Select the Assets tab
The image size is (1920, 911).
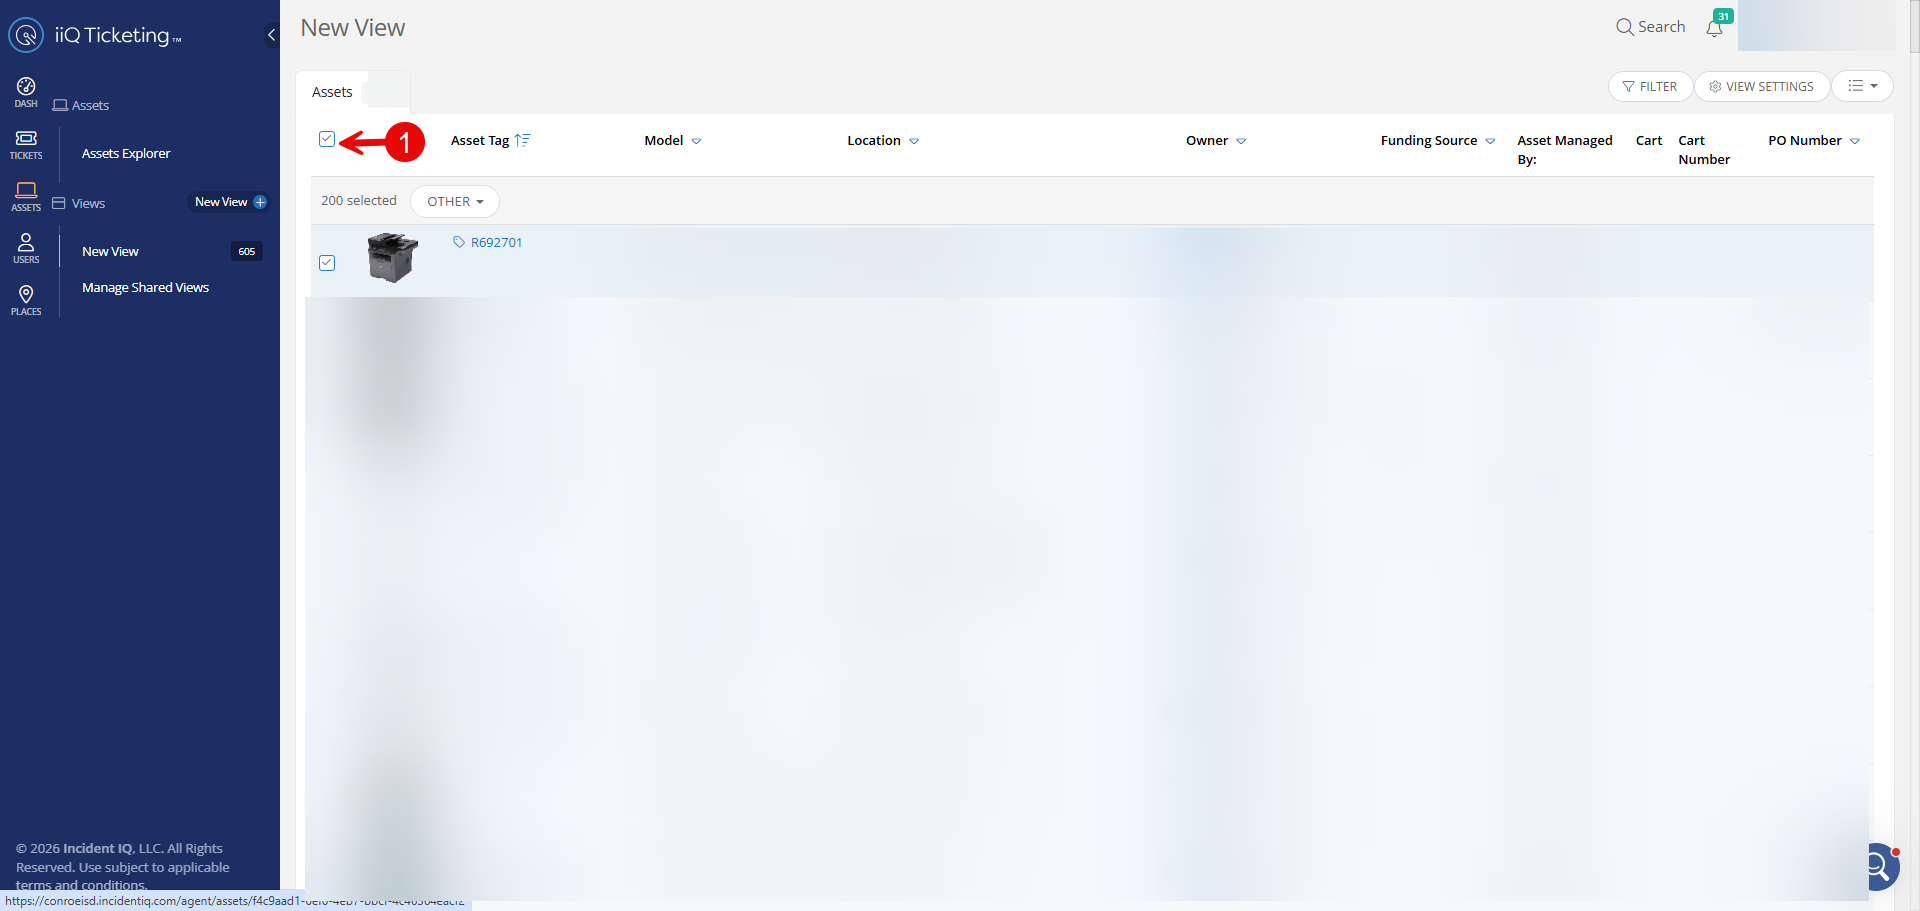point(332,92)
